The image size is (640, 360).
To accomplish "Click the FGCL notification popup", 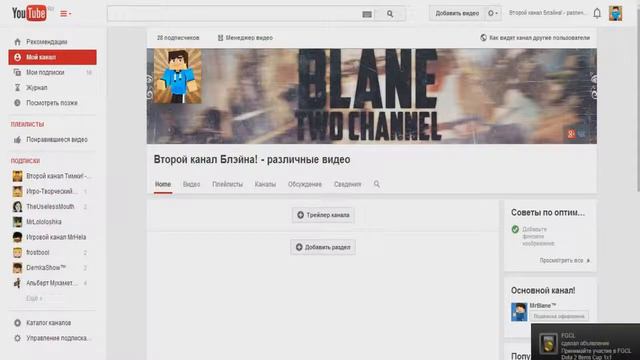I will pyautogui.click(x=585, y=342).
